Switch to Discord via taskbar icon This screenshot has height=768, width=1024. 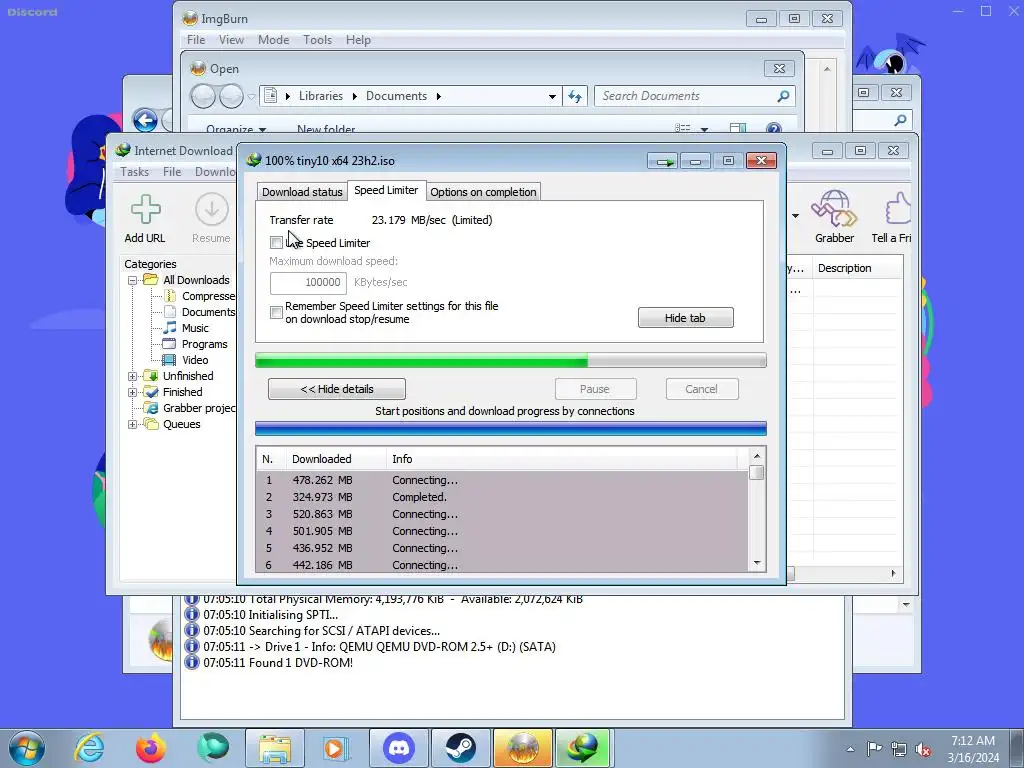click(399, 748)
